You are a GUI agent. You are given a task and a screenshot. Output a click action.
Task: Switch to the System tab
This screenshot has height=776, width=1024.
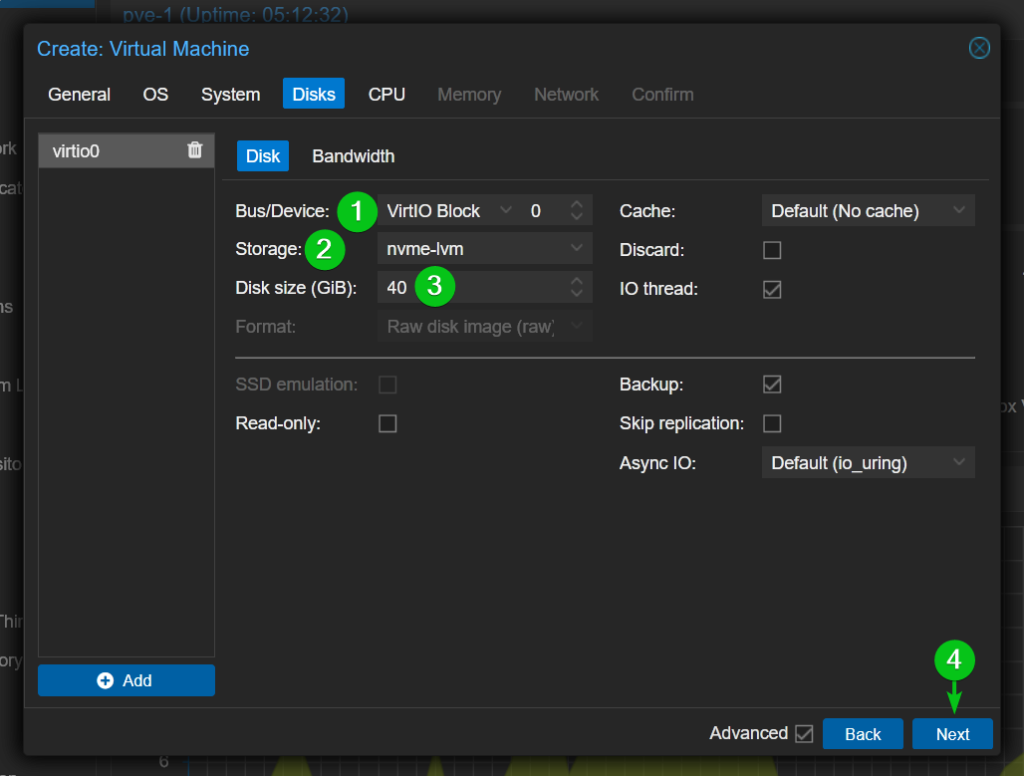coord(231,94)
